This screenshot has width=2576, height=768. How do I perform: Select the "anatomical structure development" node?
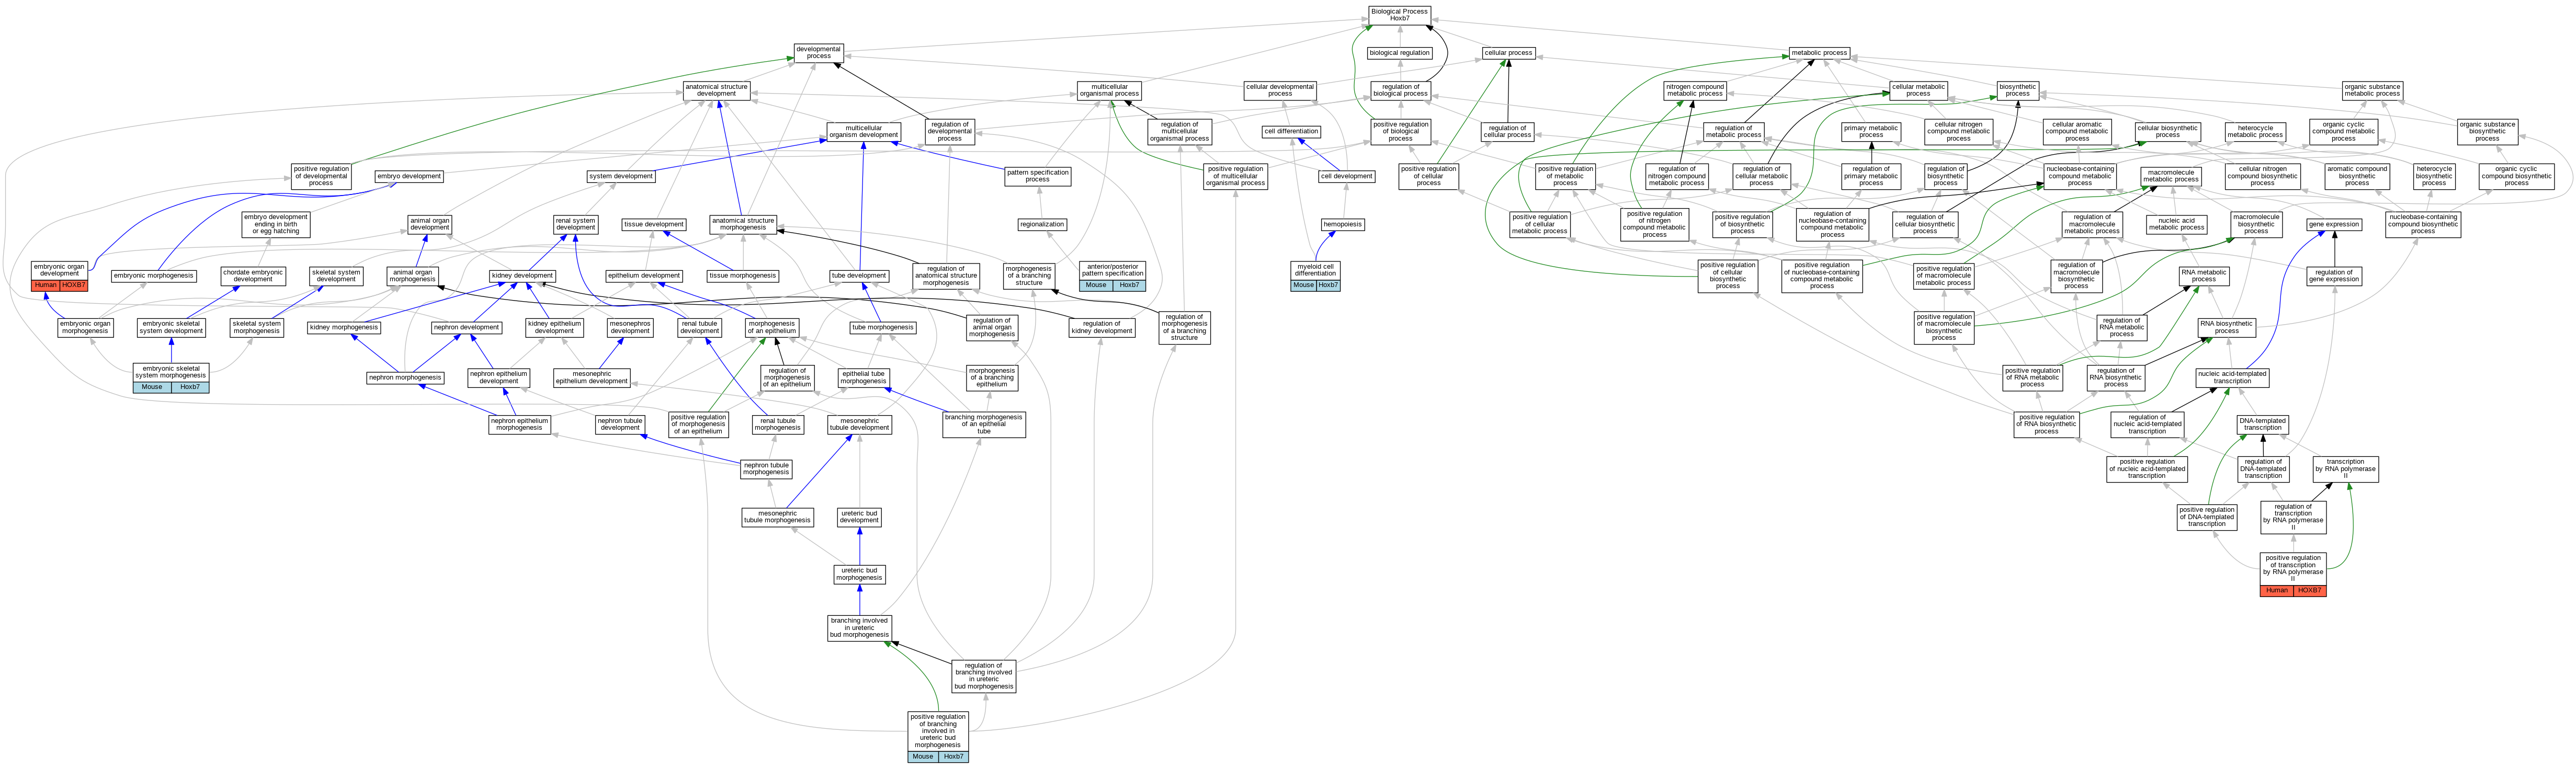click(x=716, y=90)
